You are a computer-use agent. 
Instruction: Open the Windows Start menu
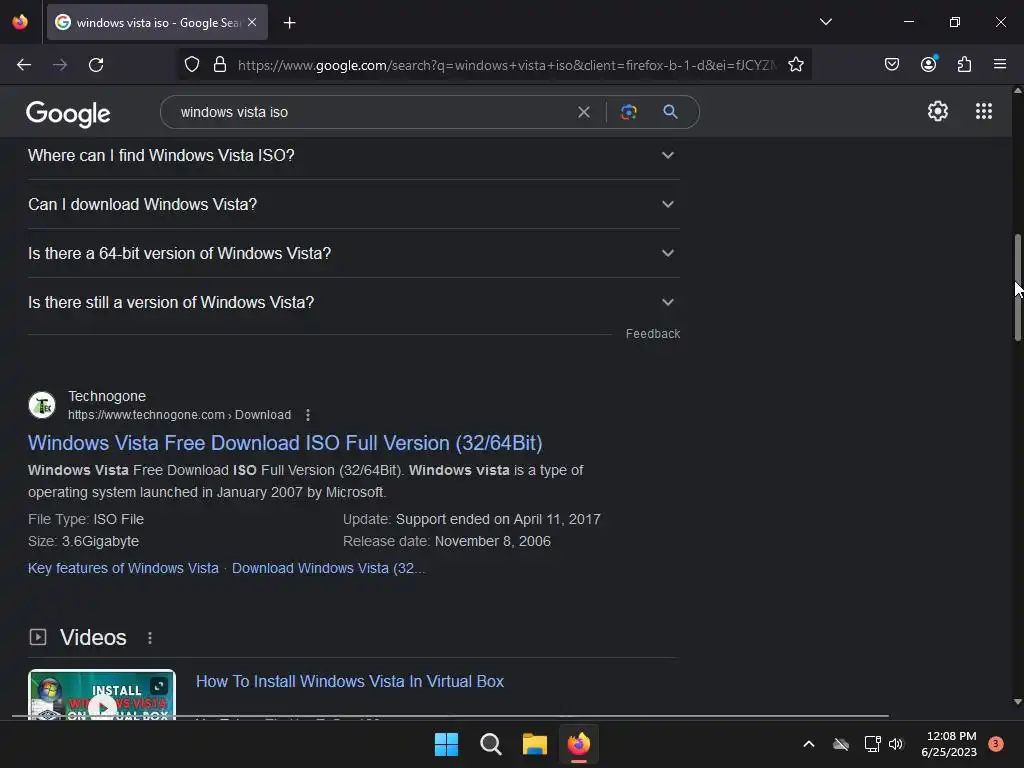447,744
